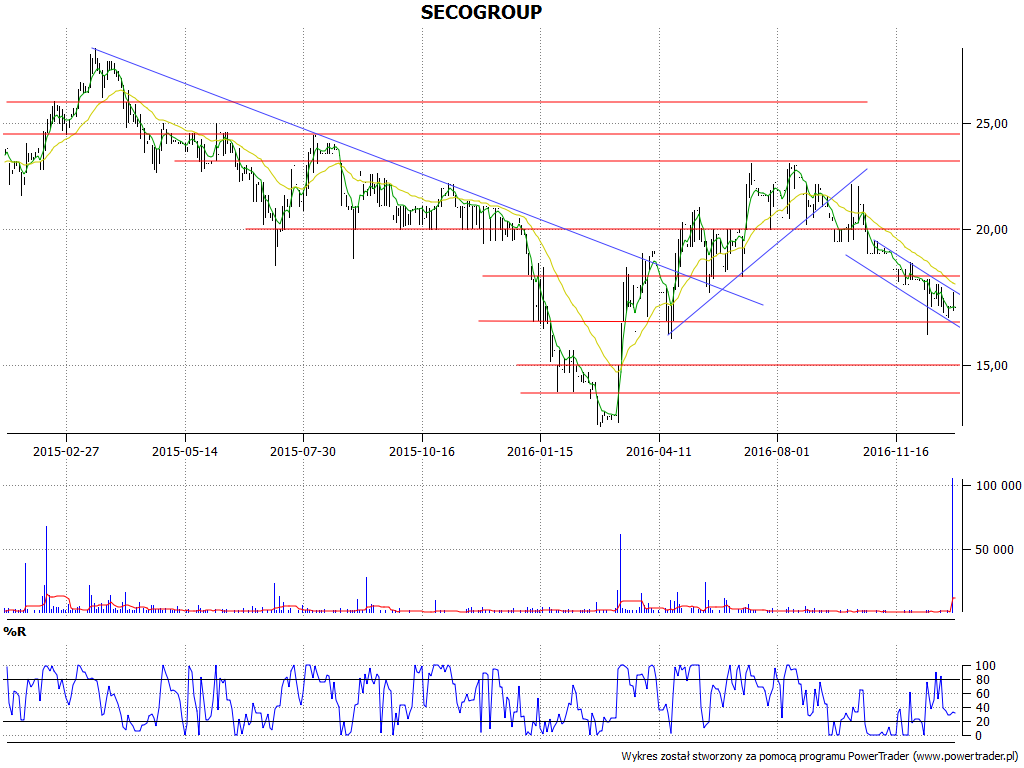Click the 80 level on %R scale
Viewport: 1024px width, 768px height.
coord(984,680)
